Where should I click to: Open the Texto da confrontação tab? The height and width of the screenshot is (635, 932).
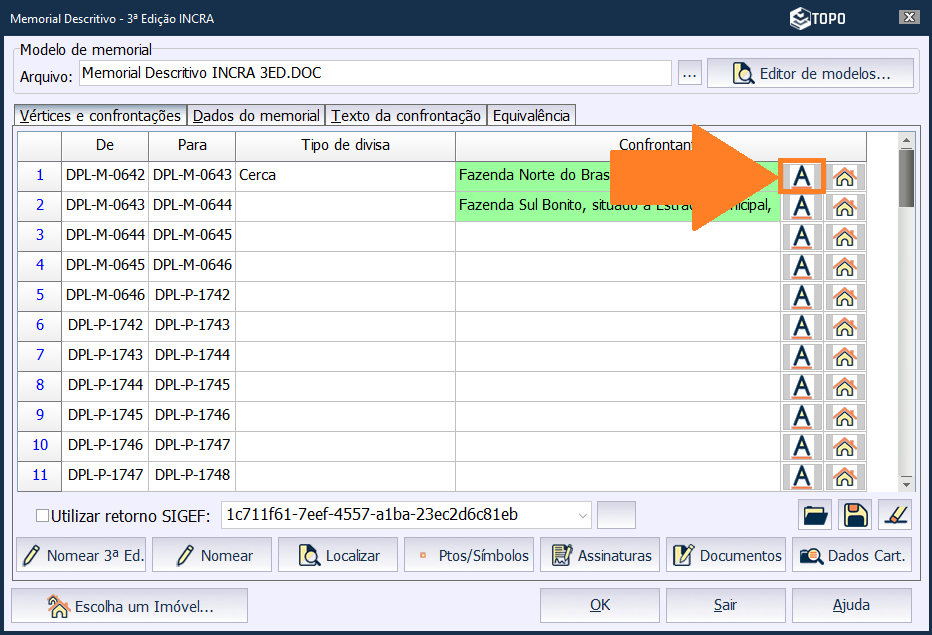(407, 116)
